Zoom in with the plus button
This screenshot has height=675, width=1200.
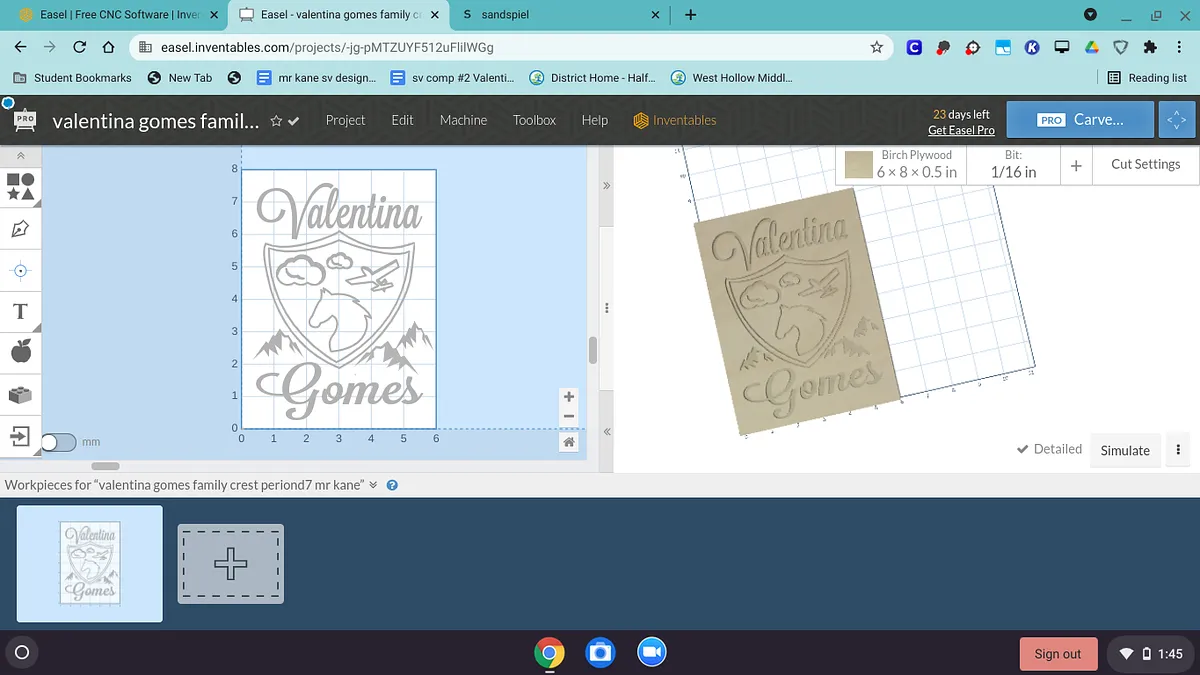point(568,397)
